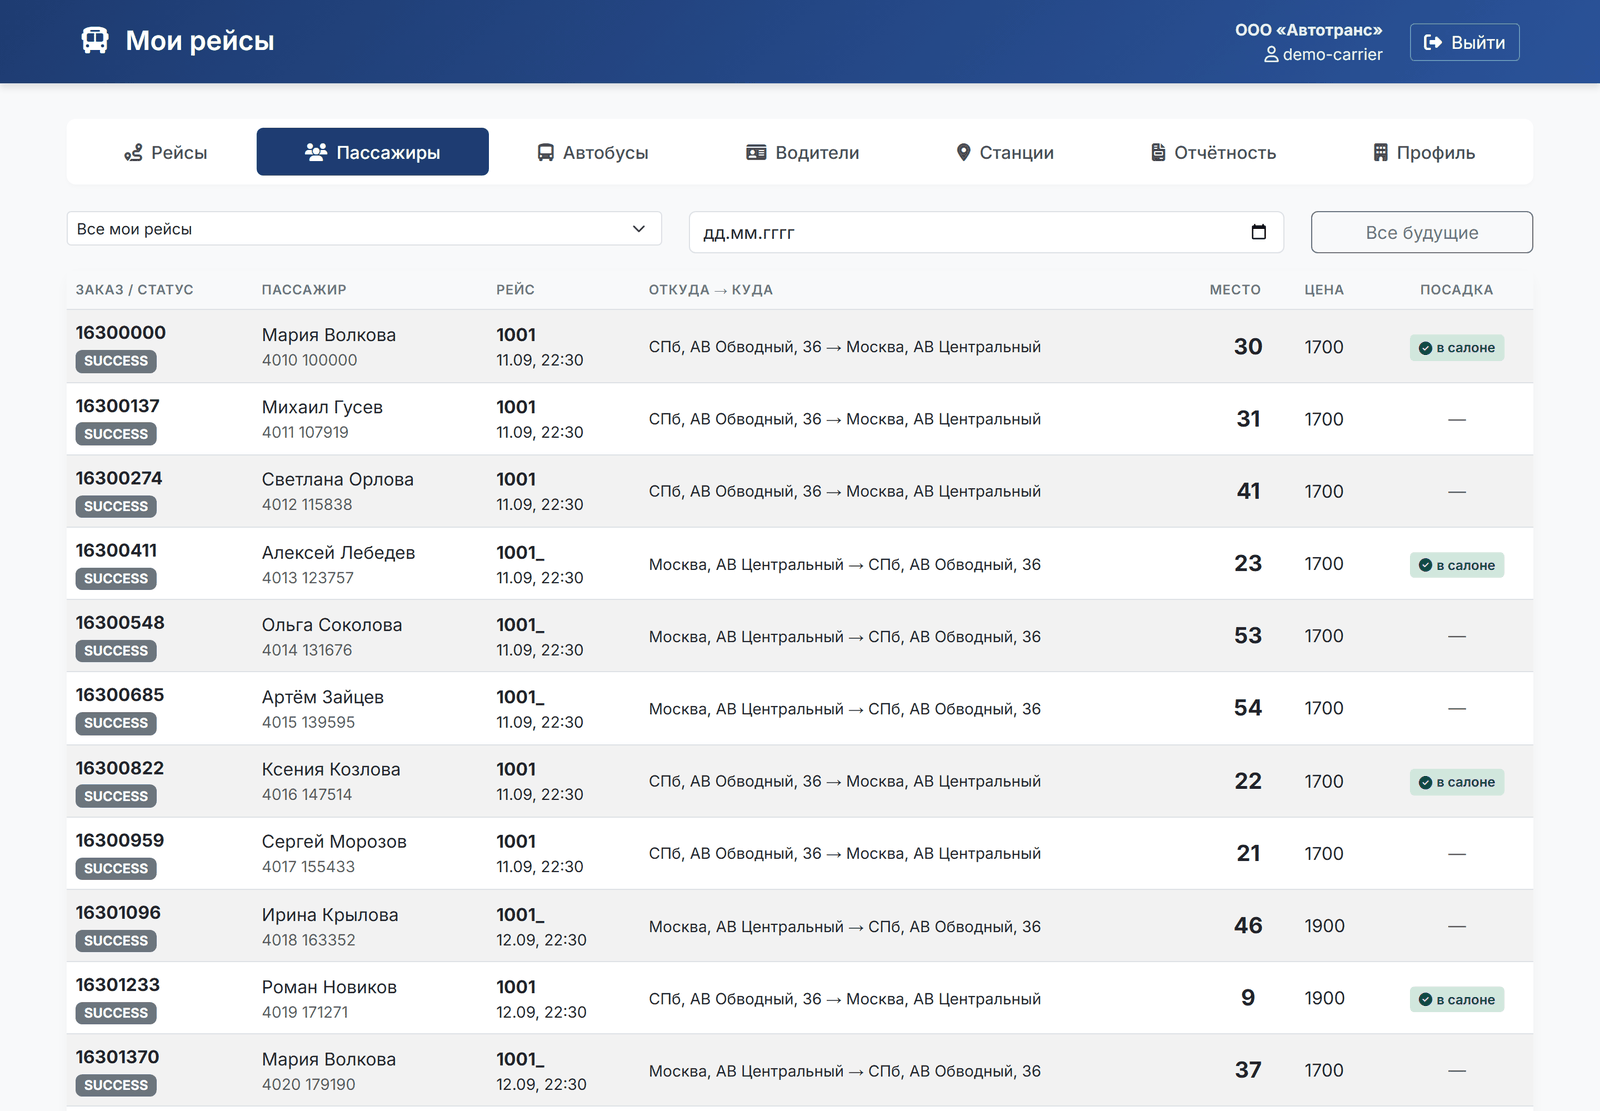Viewport: 1600px width, 1111px height.
Task: Click the SUCCESS badge under order 16300274
Action: [x=116, y=506]
